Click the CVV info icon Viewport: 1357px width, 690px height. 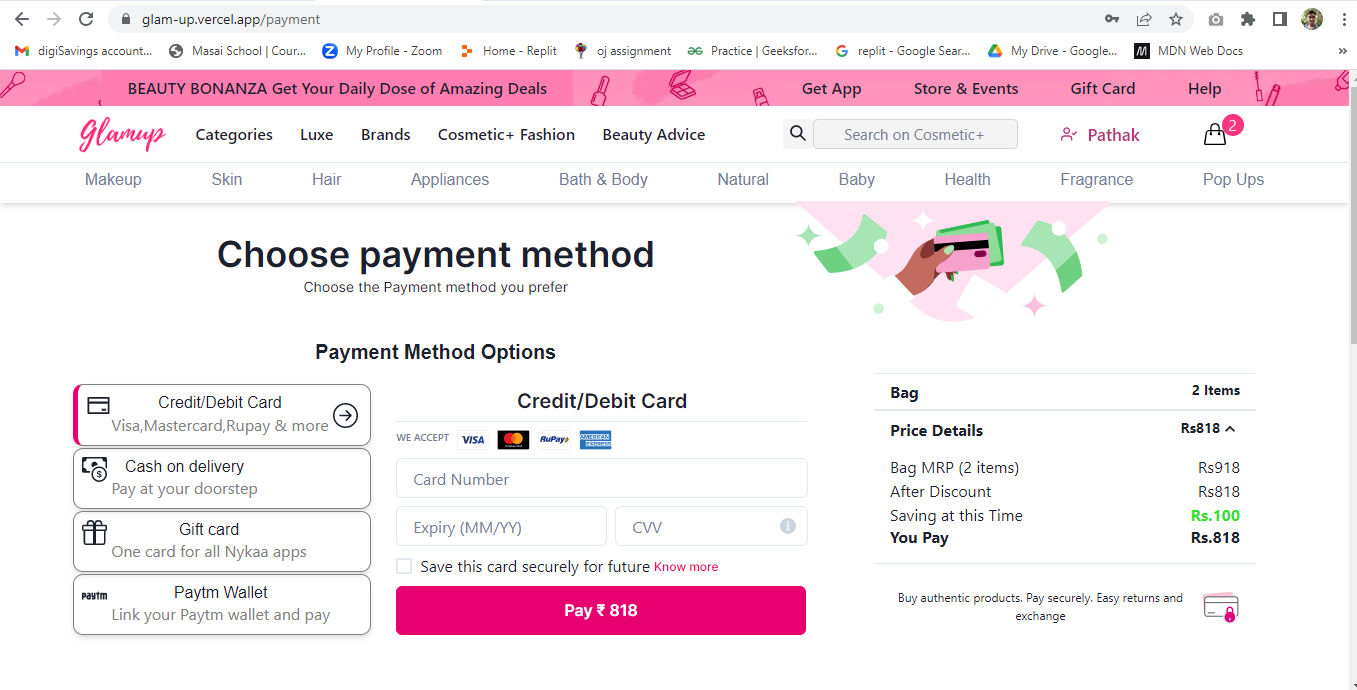pos(787,526)
